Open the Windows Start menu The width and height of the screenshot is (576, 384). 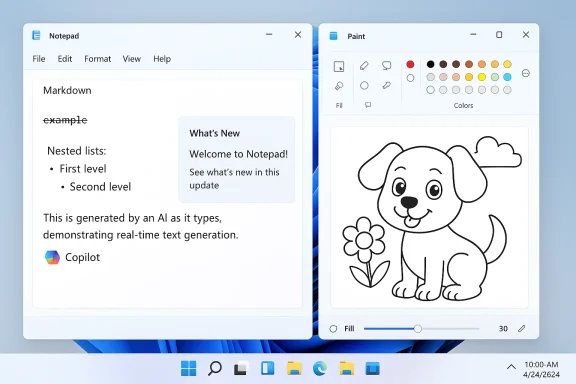click(x=188, y=368)
